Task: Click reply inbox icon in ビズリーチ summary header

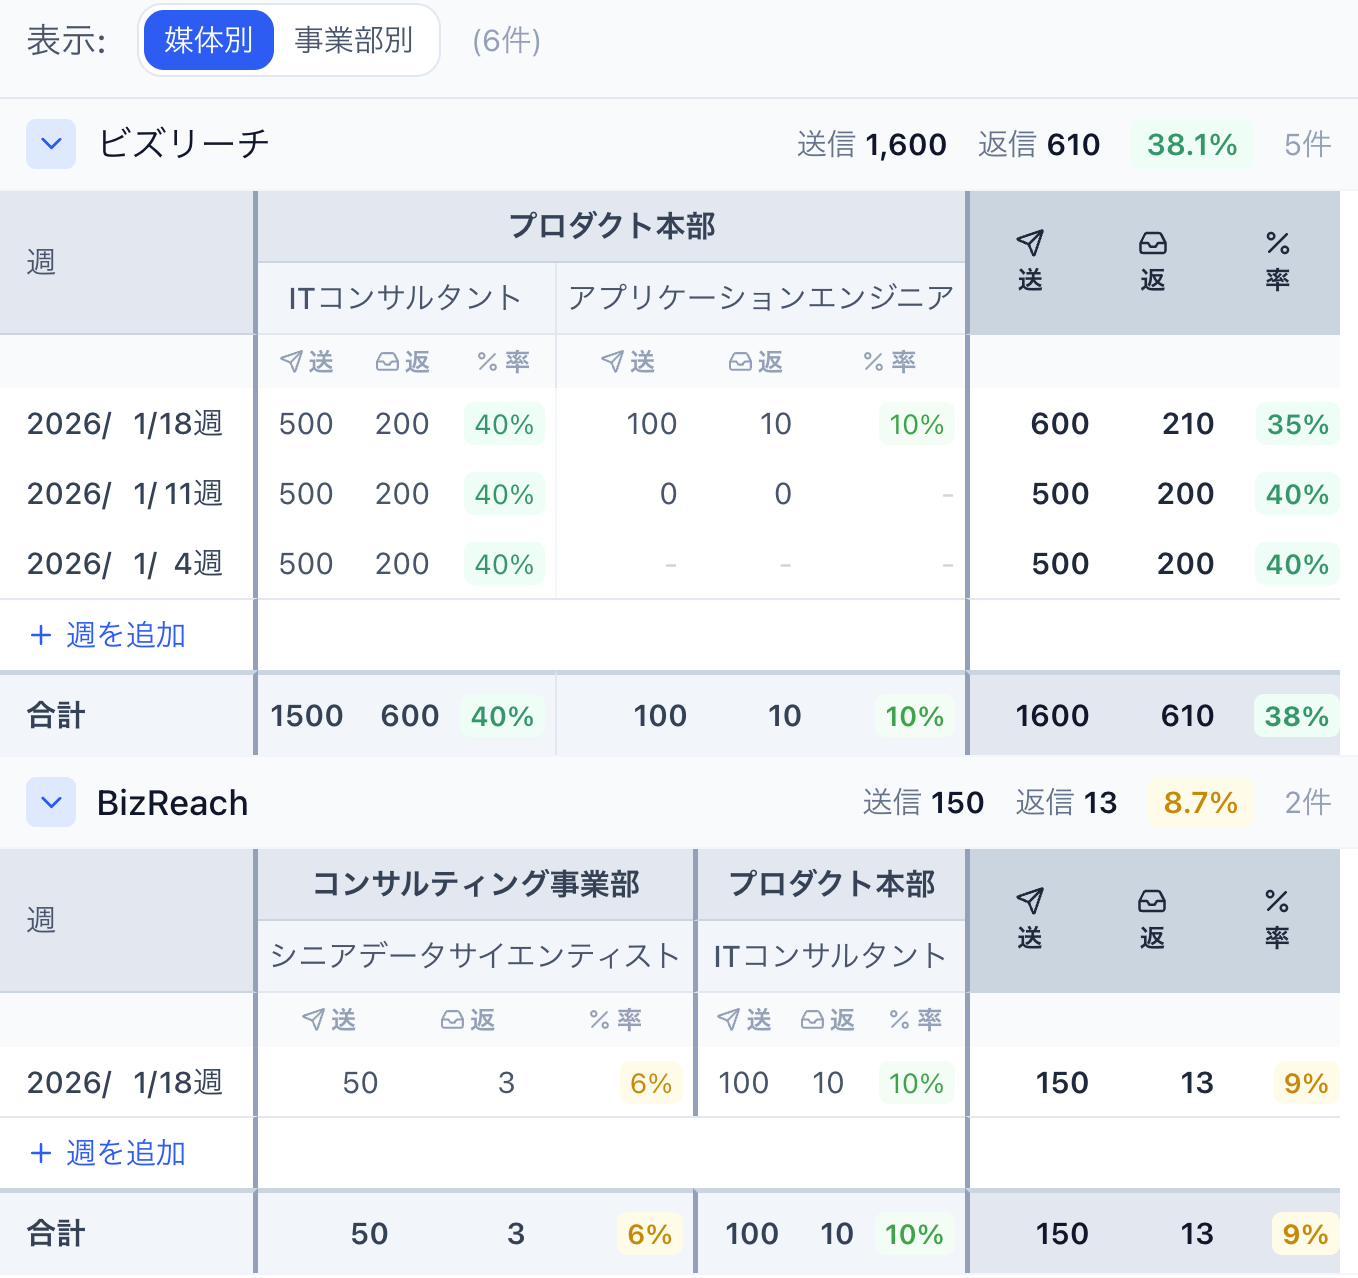Action: 1152,243
